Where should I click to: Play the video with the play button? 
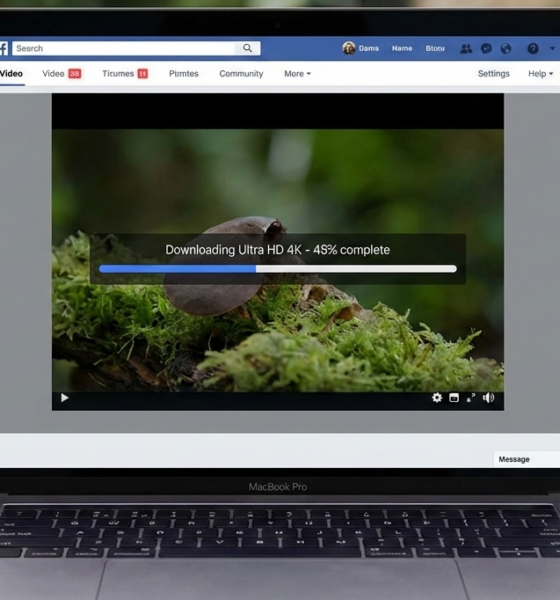tap(65, 398)
